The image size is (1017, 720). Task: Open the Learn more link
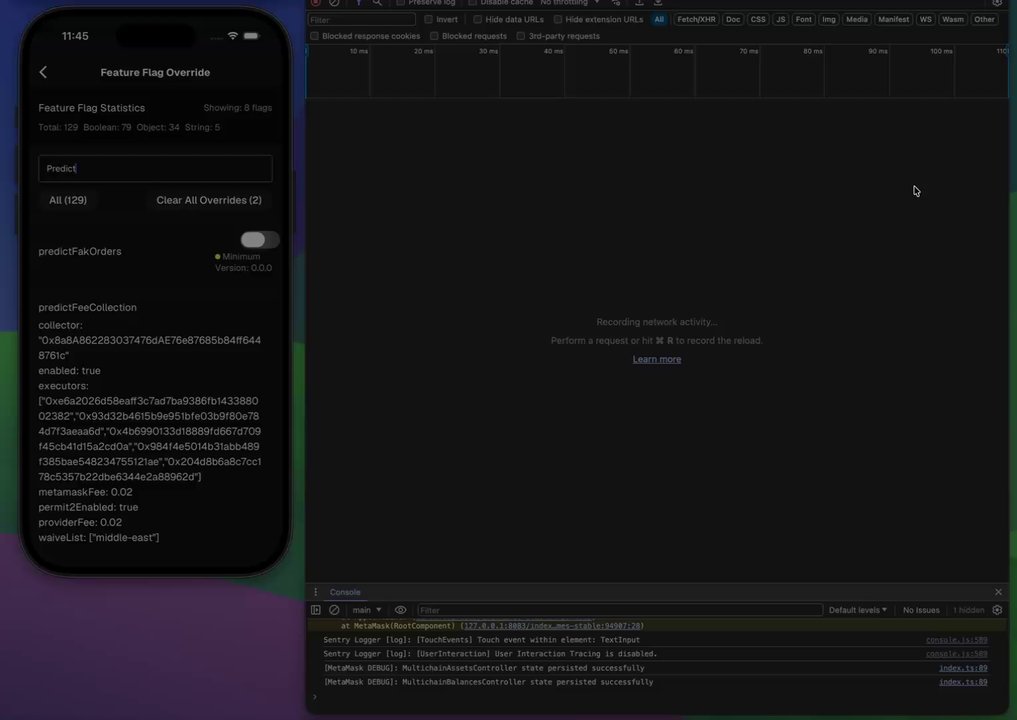tap(656, 359)
